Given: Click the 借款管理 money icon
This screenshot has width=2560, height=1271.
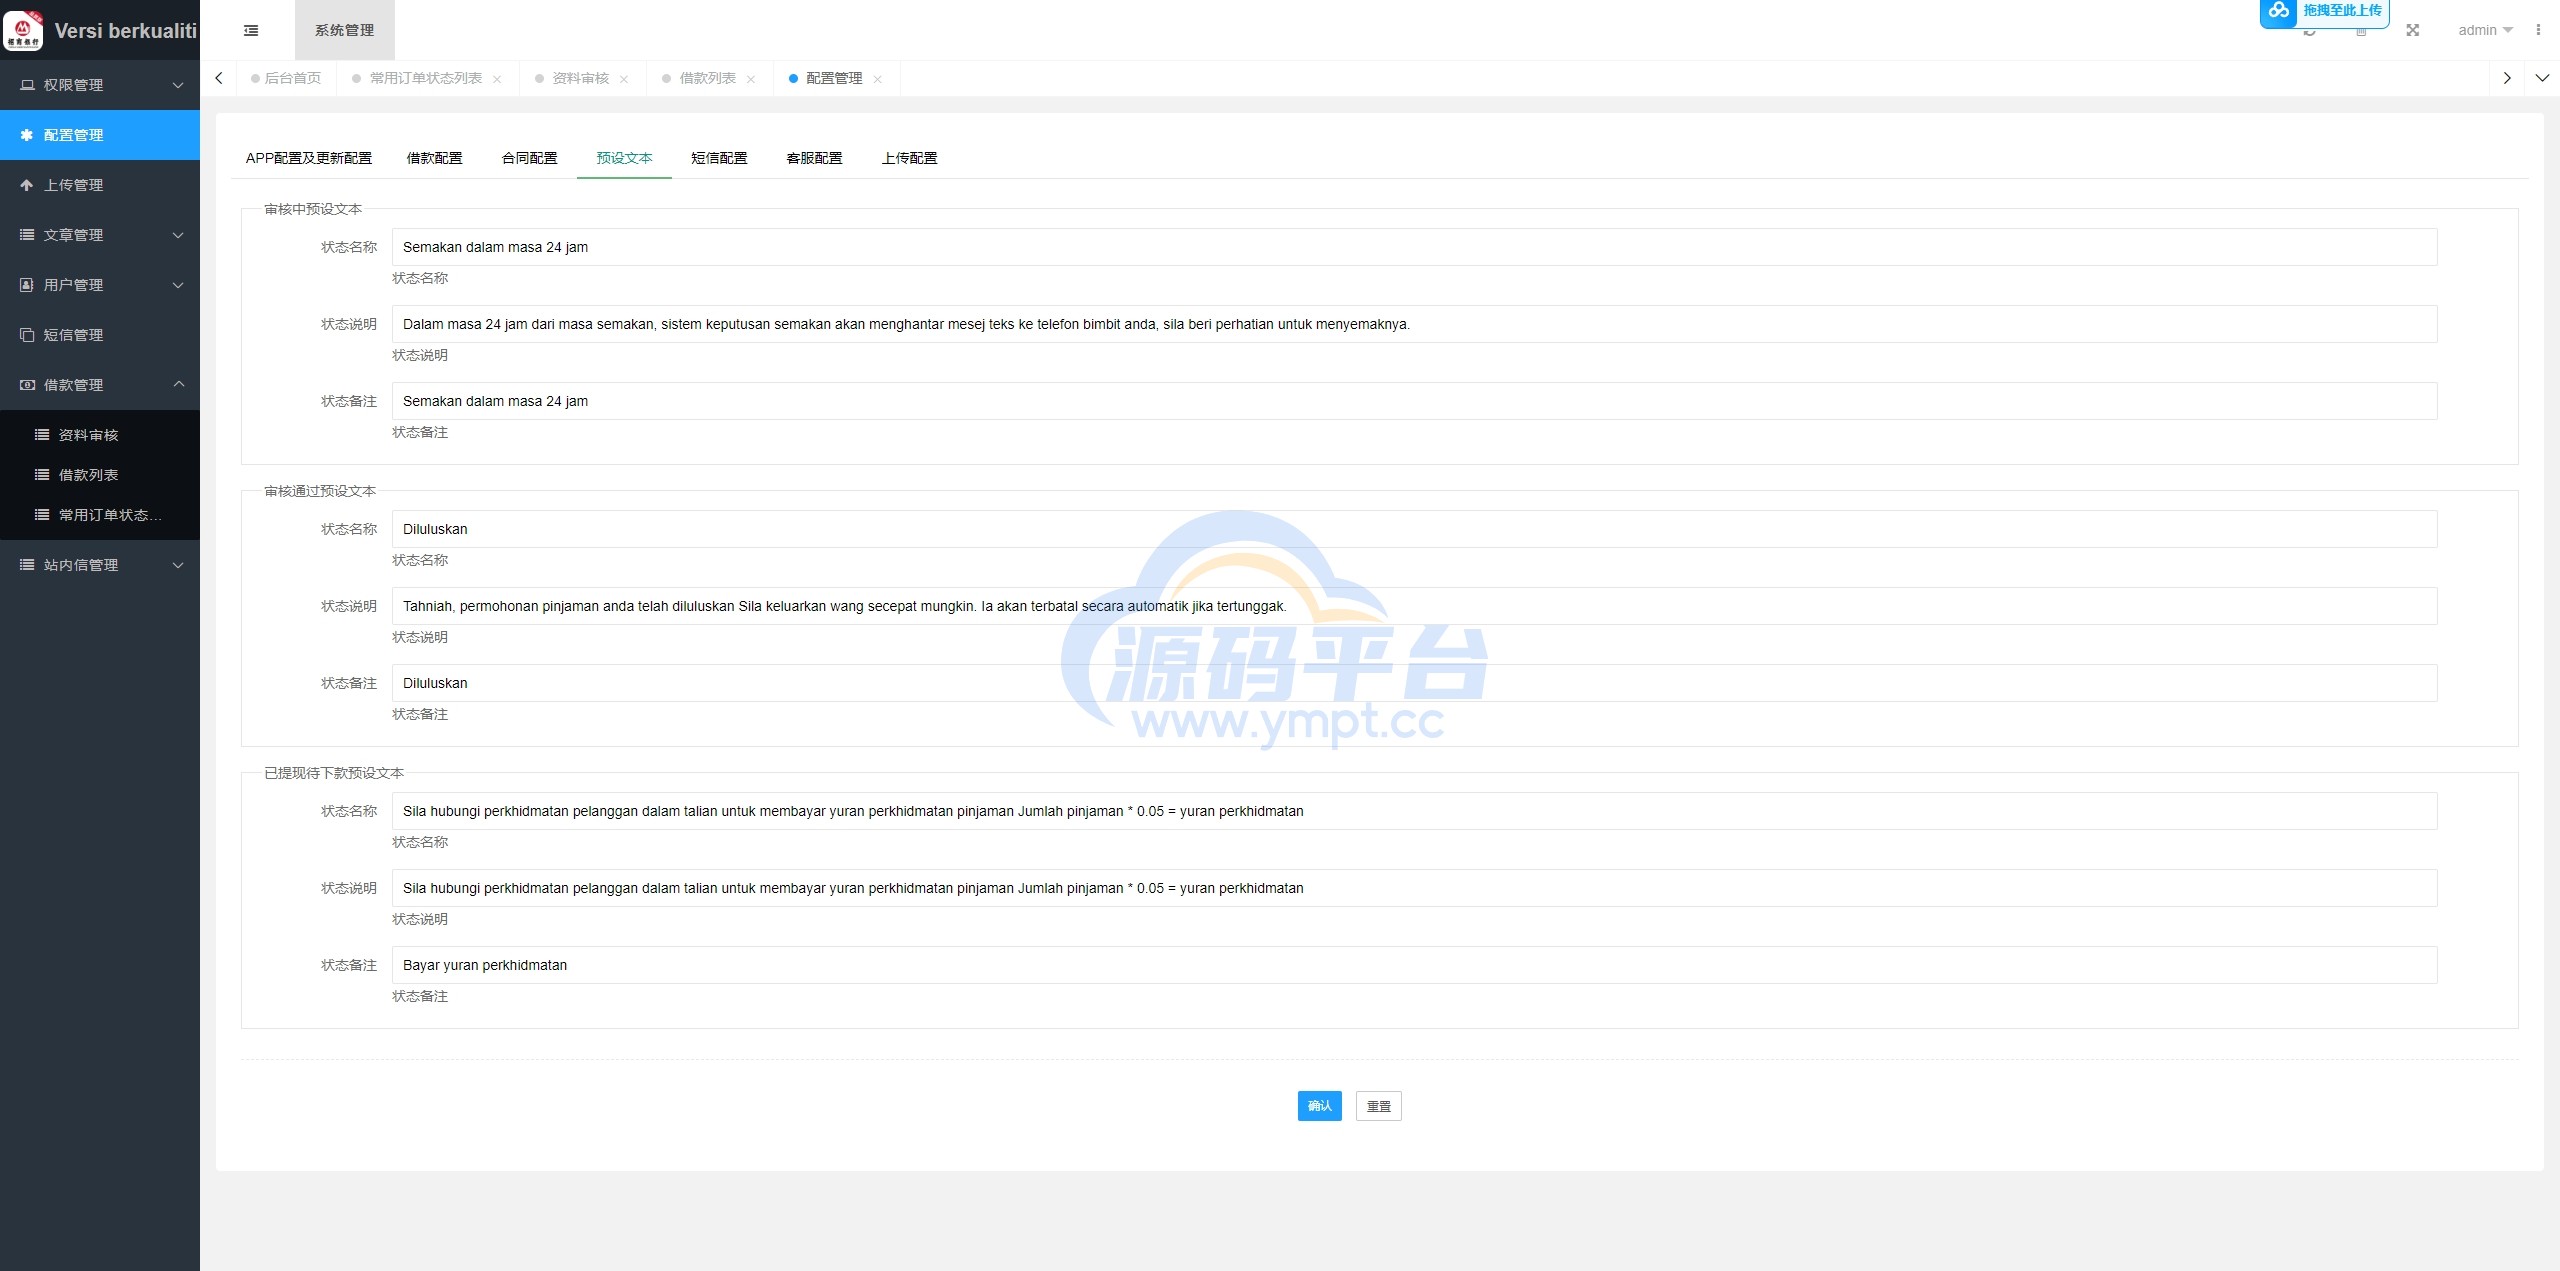Looking at the screenshot, I should click(27, 385).
